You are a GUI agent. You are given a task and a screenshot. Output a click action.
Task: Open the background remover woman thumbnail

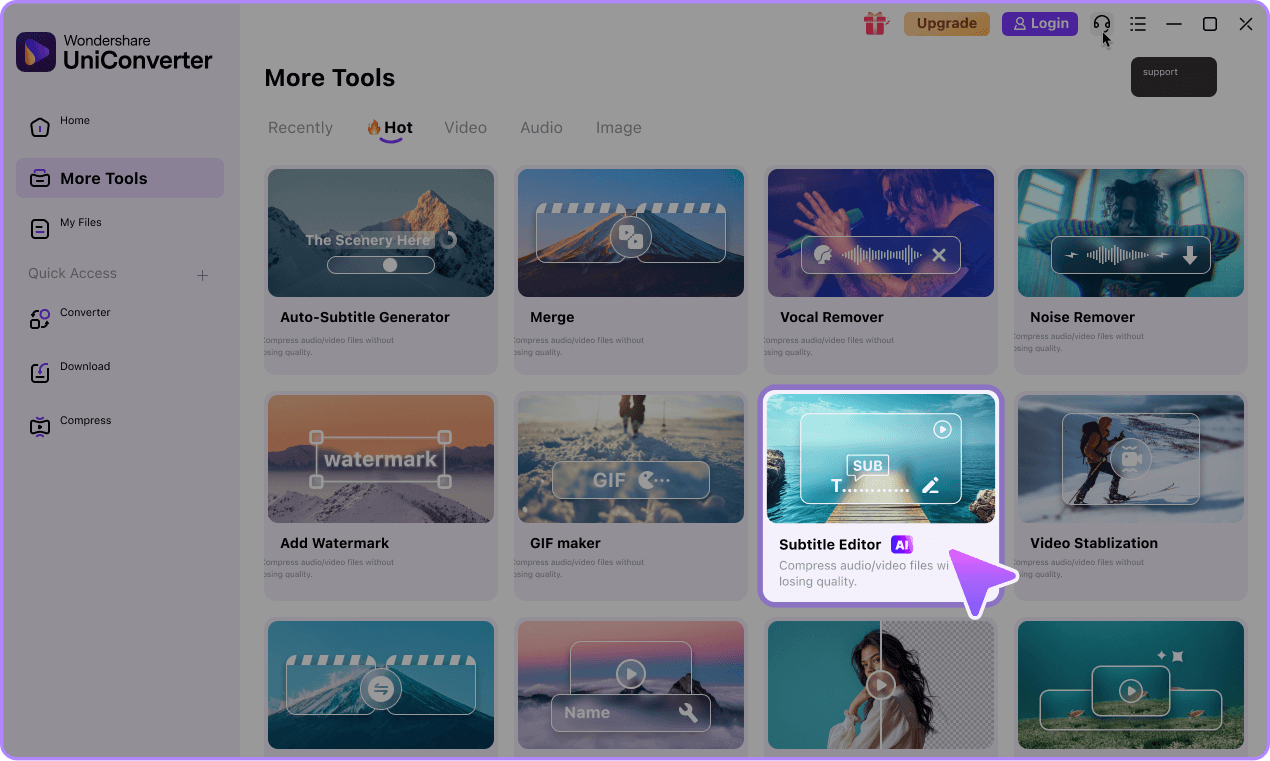tap(881, 685)
